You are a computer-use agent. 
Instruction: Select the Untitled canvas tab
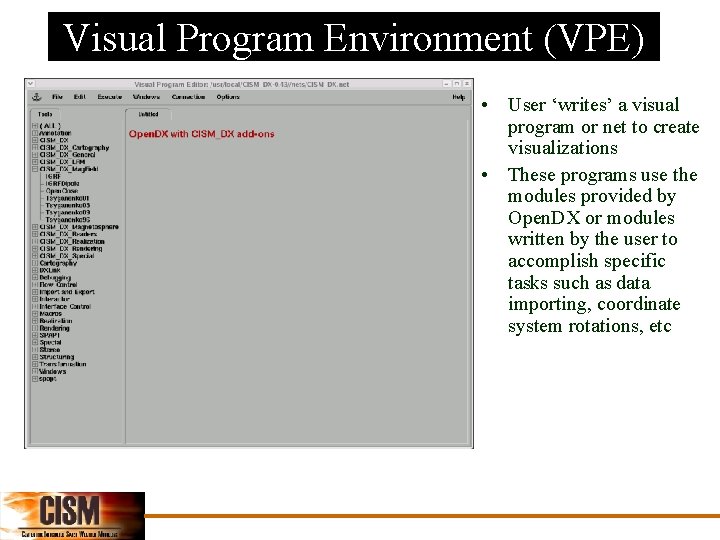click(x=148, y=114)
